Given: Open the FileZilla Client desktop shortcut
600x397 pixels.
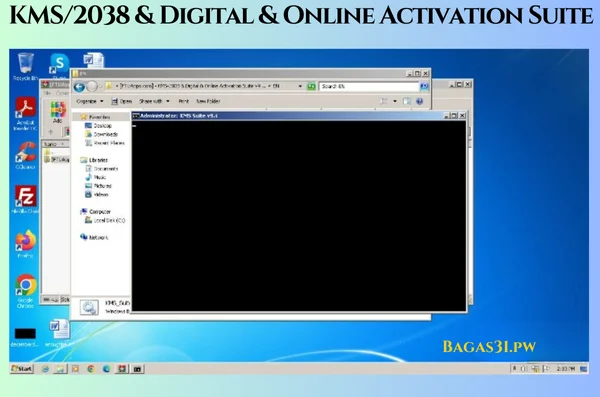Looking at the screenshot, I should (26, 199).
